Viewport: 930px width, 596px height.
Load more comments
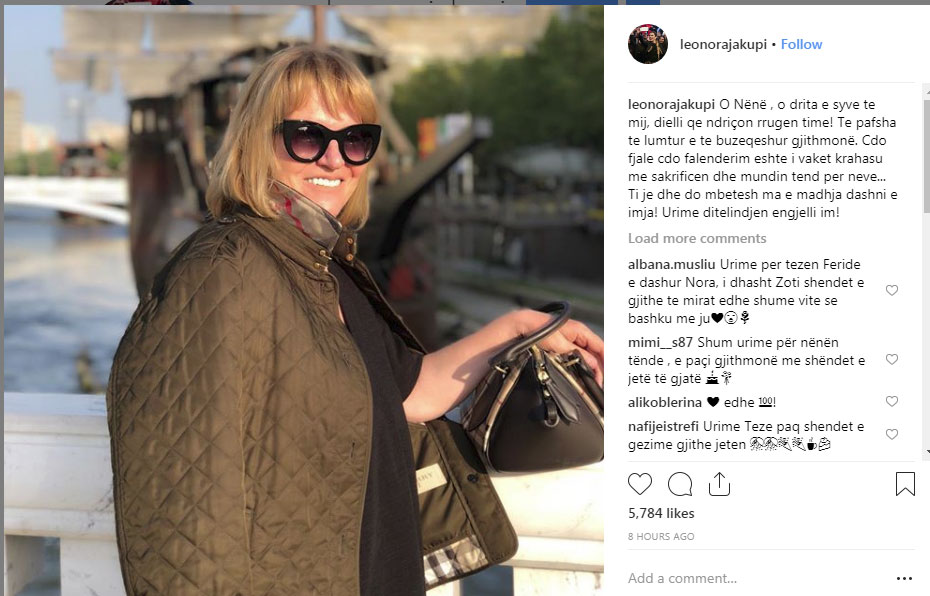click(697, 238)
